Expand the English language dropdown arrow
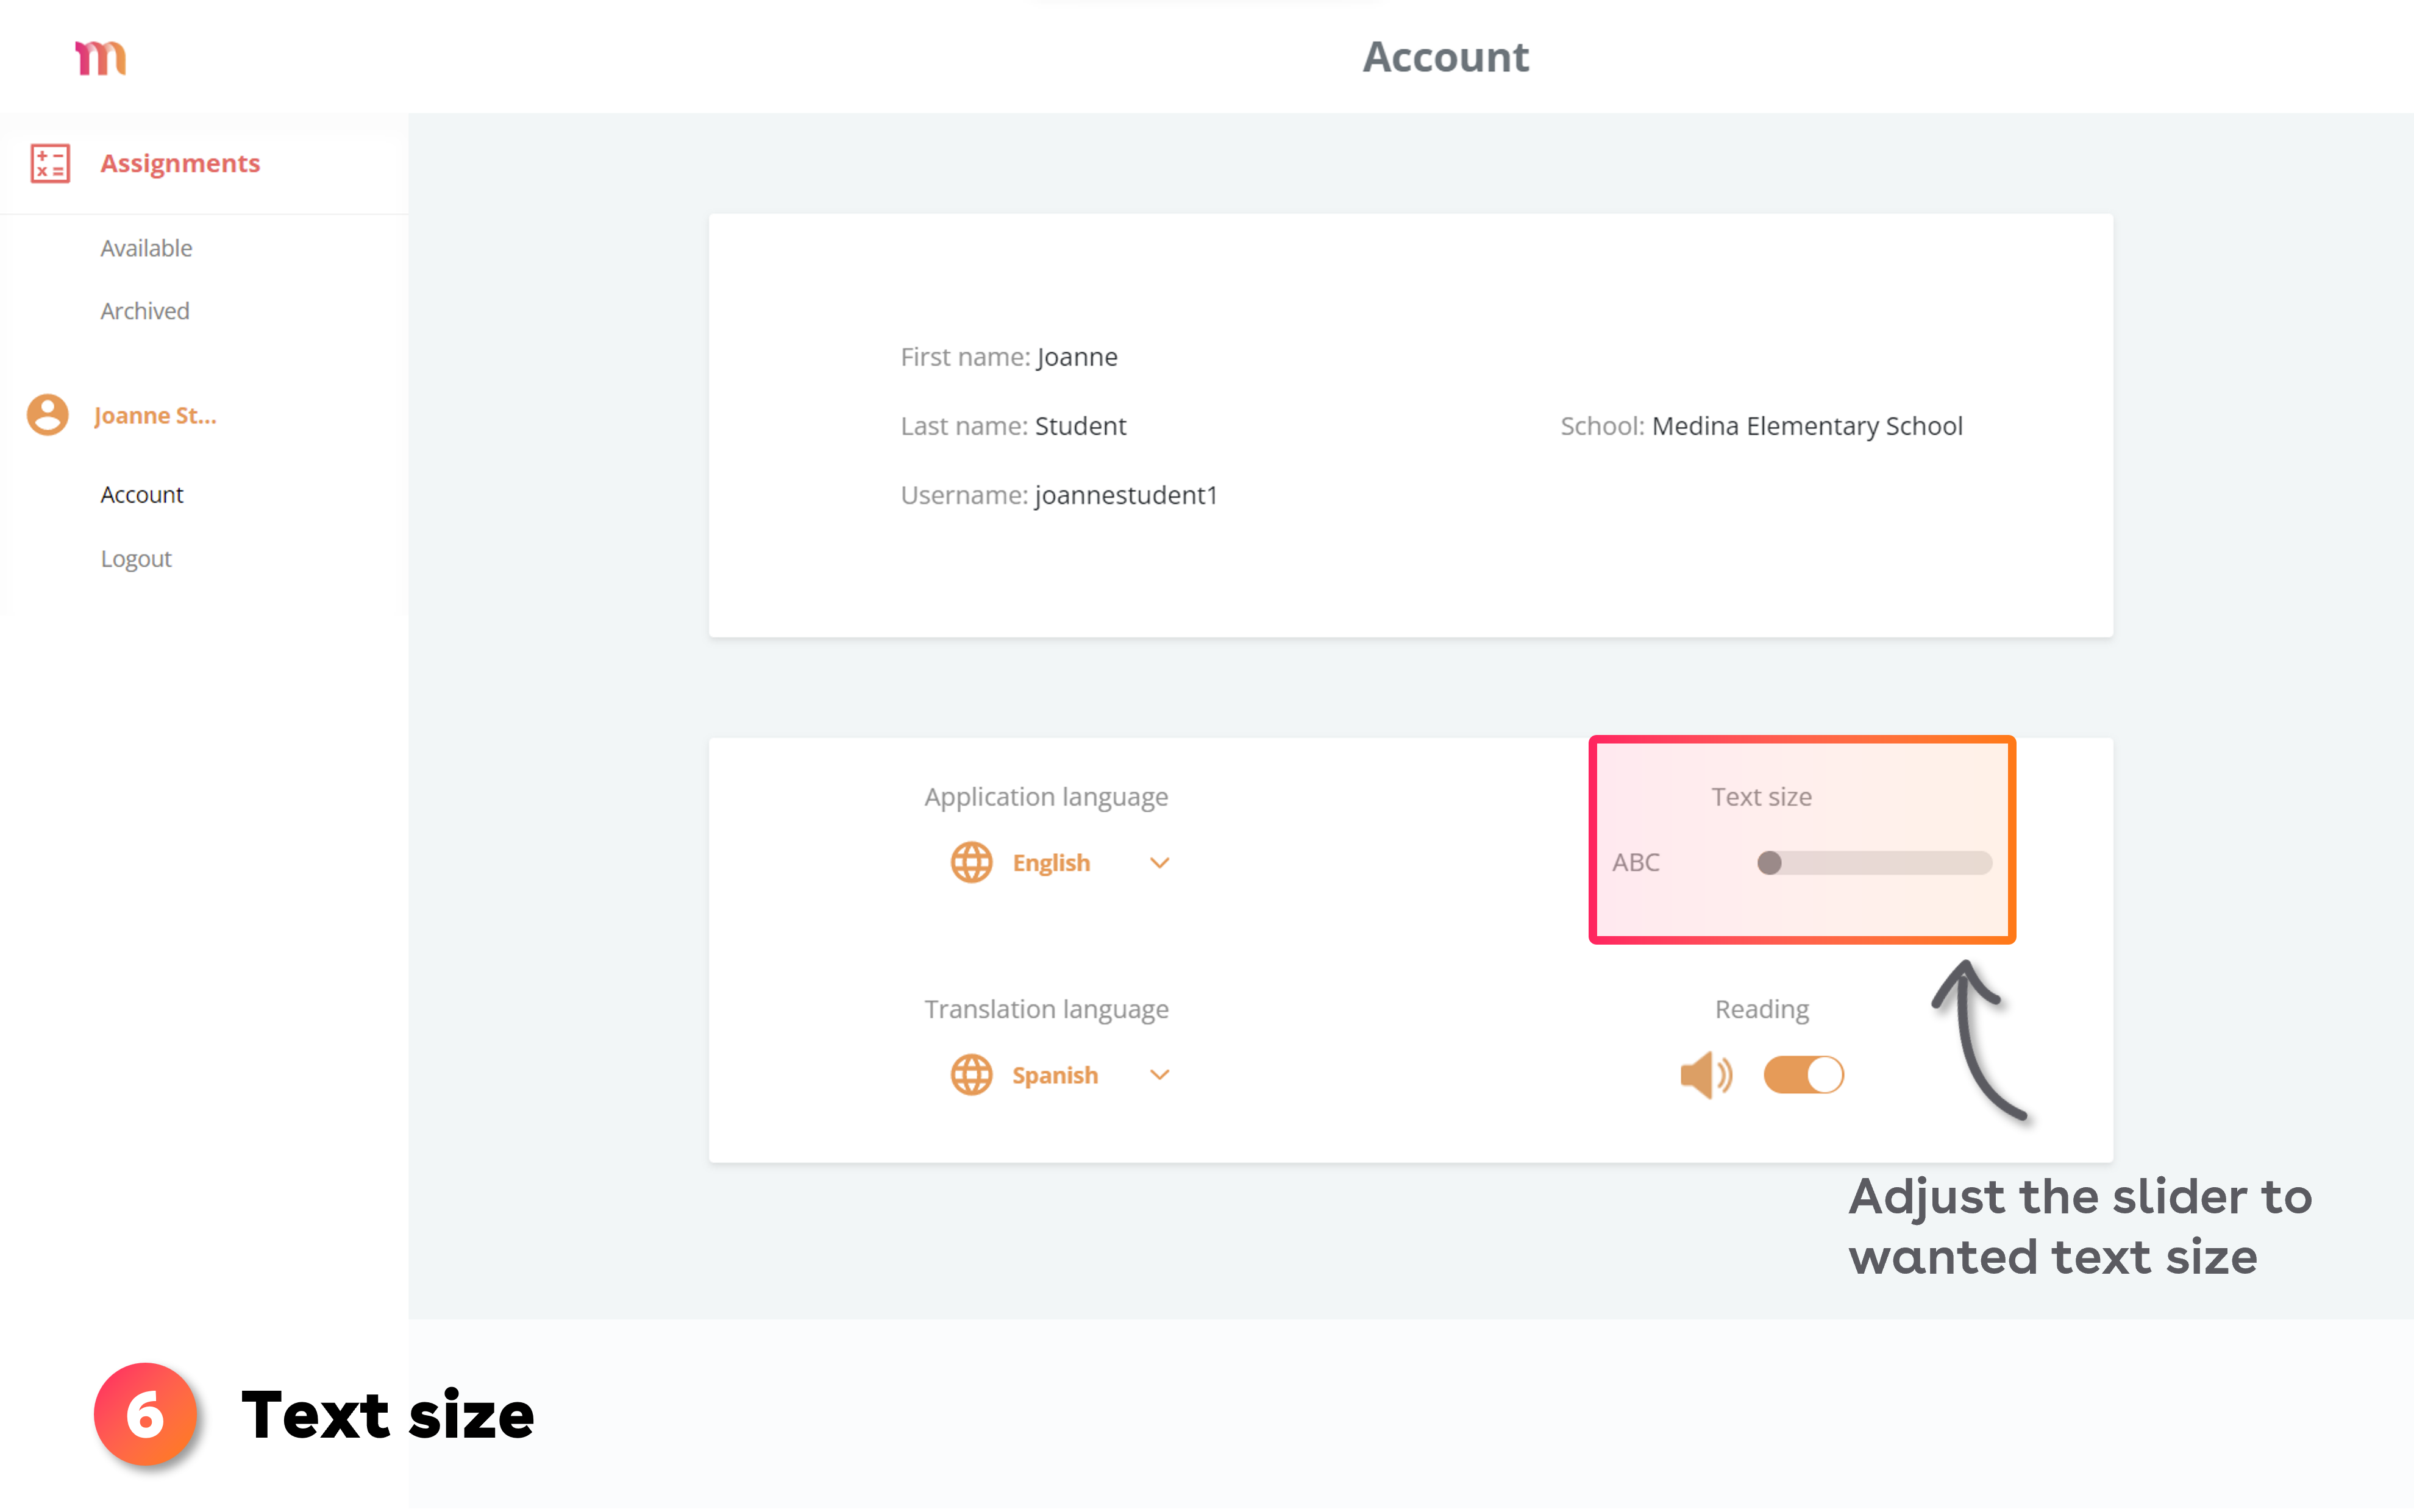Image resolution: width=2414 pixels, height=1512 pixels. (1160, 862)
